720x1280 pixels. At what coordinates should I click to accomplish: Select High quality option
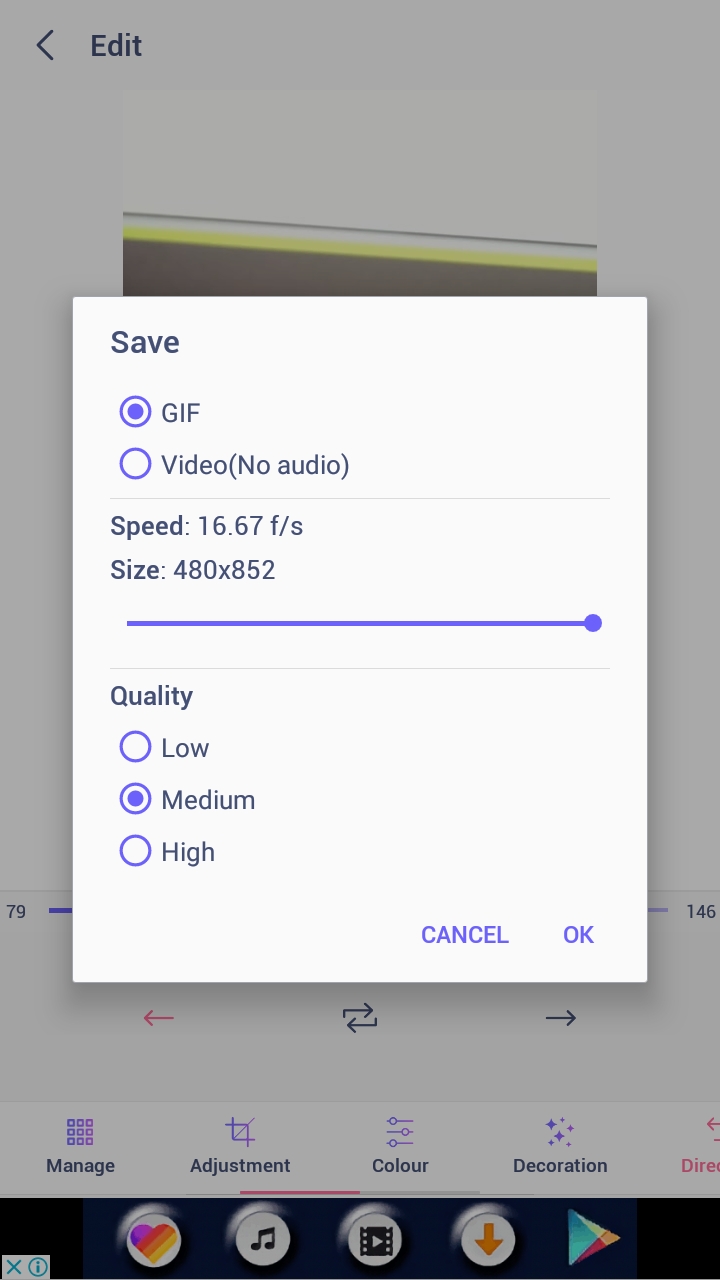(x=135, y=851)
